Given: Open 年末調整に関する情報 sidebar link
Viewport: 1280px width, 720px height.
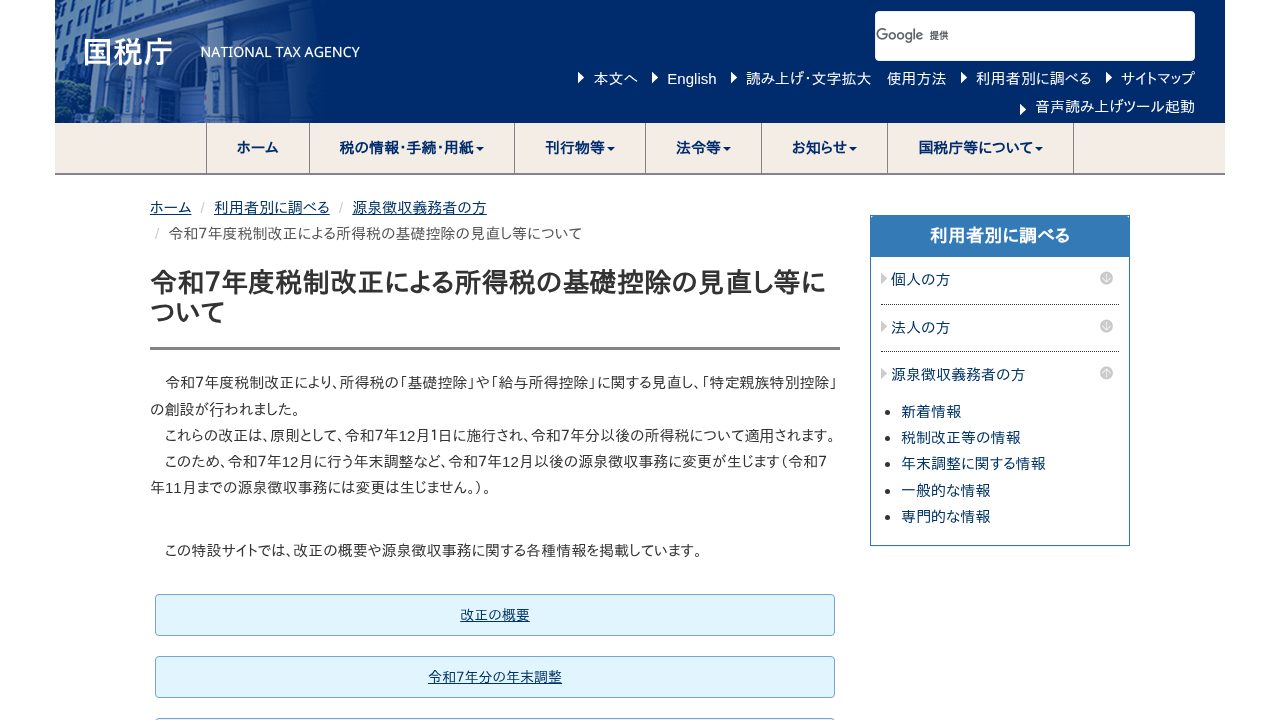Looking at the screenshot, I should (973, 464).
